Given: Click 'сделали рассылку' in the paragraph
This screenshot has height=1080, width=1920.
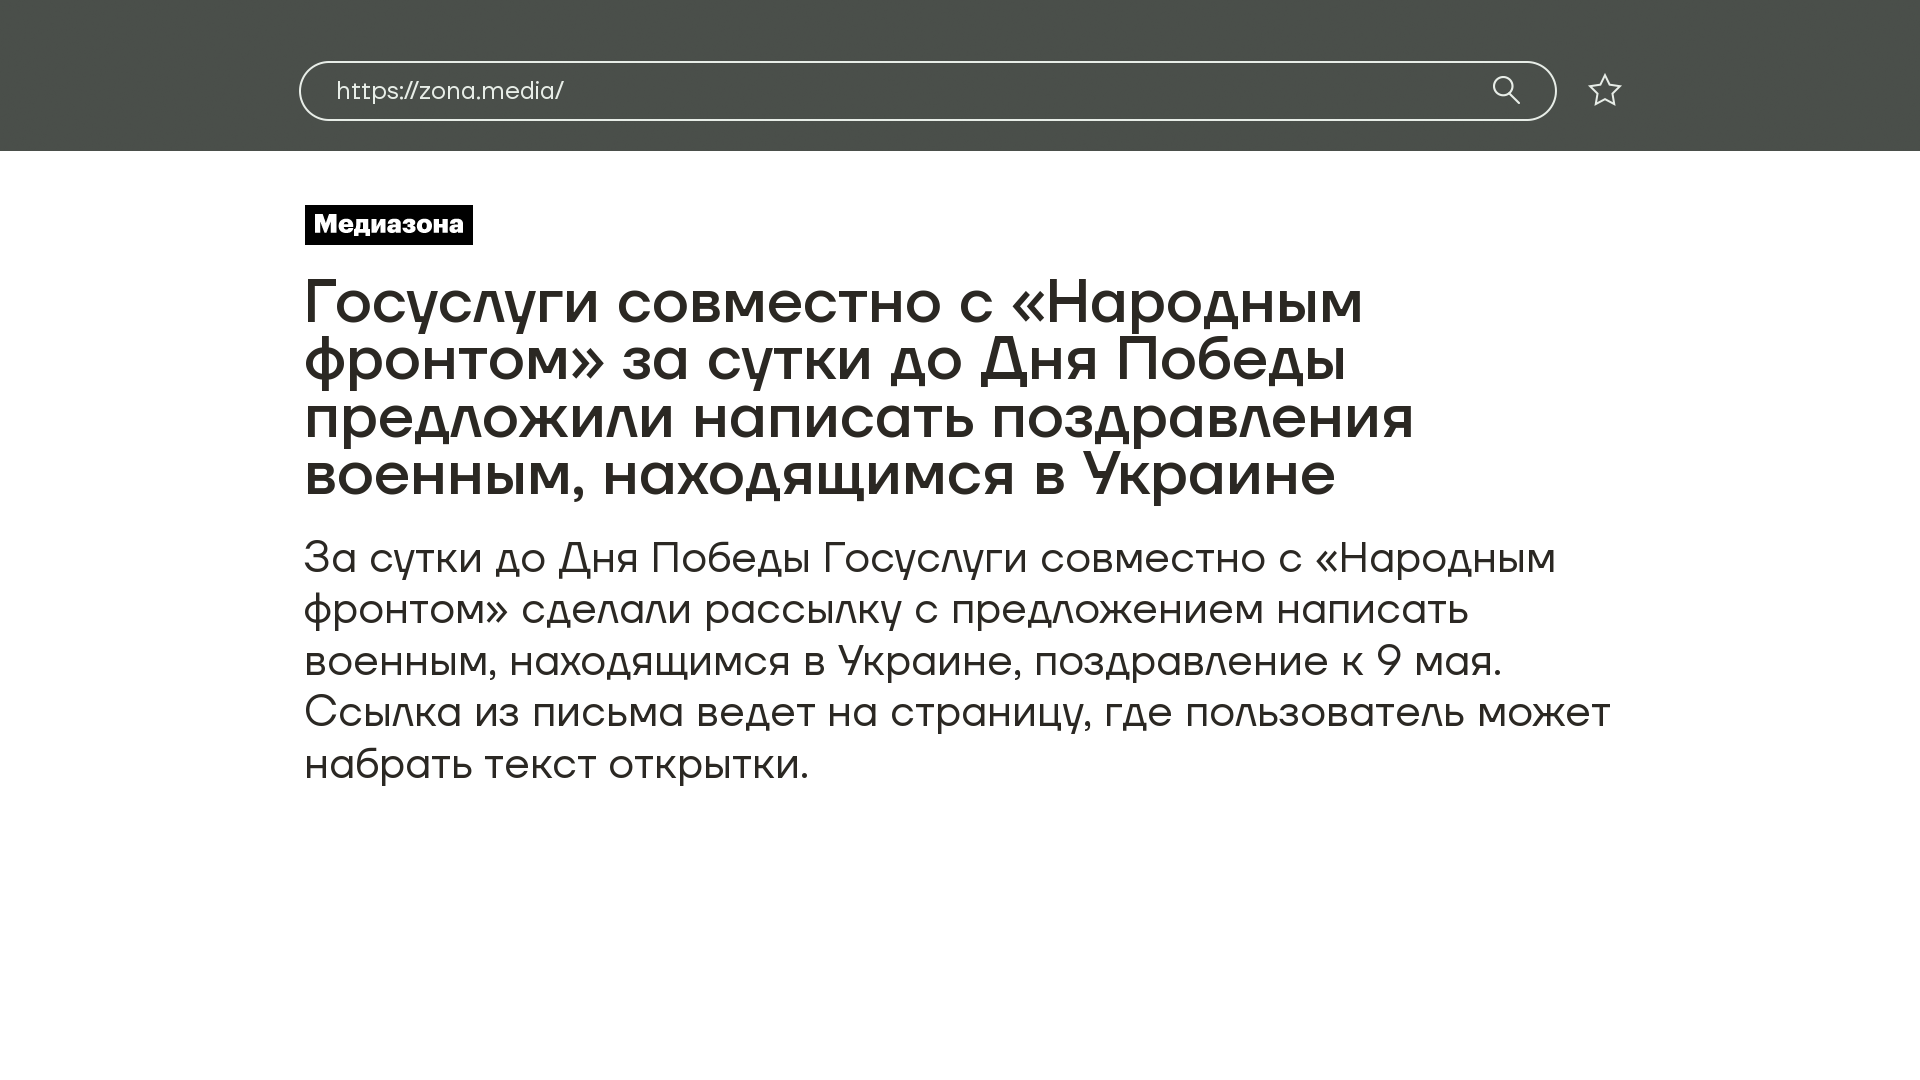Looking at the screenshot, I should pos(711,610).
